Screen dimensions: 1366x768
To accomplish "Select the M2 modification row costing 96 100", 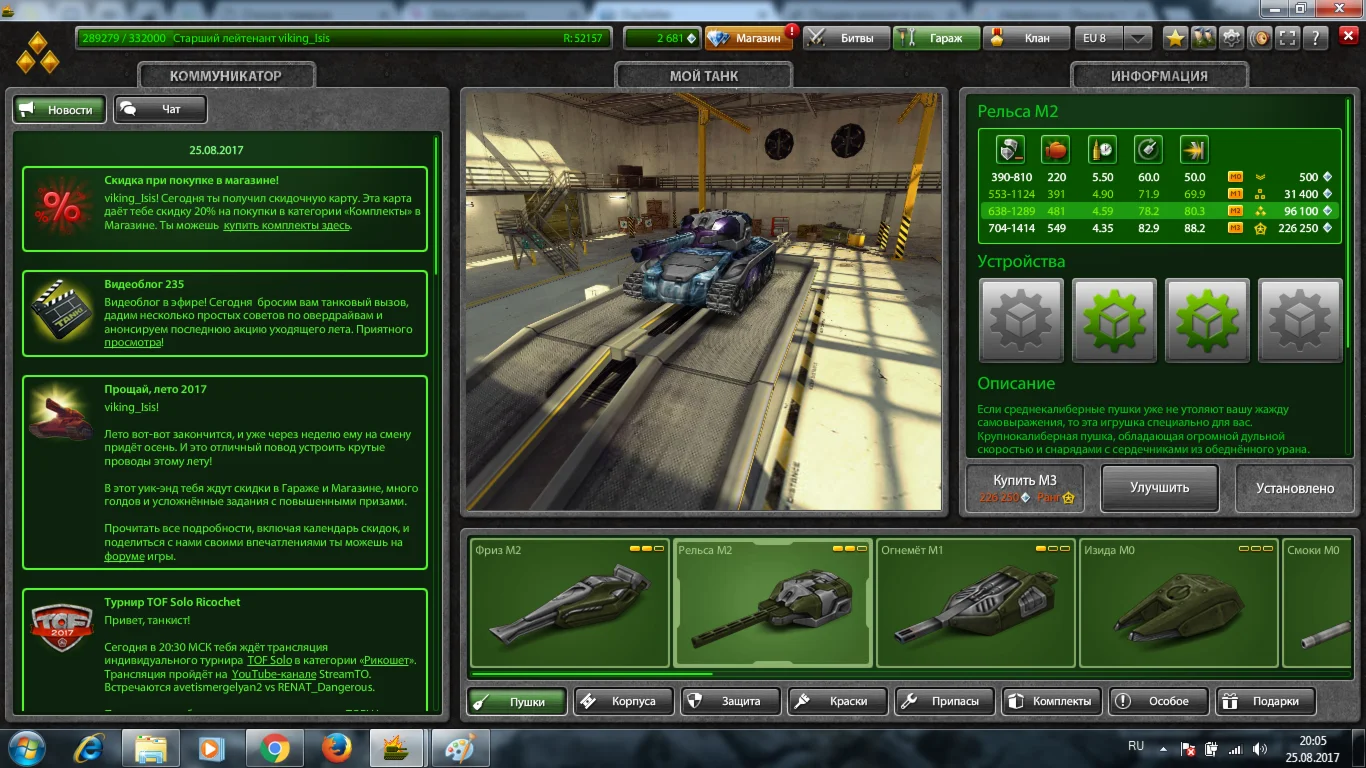I will [1160, 211].
